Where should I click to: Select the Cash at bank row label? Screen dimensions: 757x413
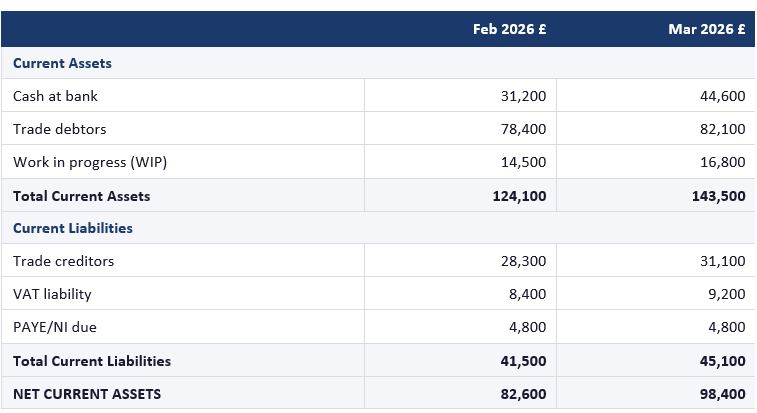(55, 96)
